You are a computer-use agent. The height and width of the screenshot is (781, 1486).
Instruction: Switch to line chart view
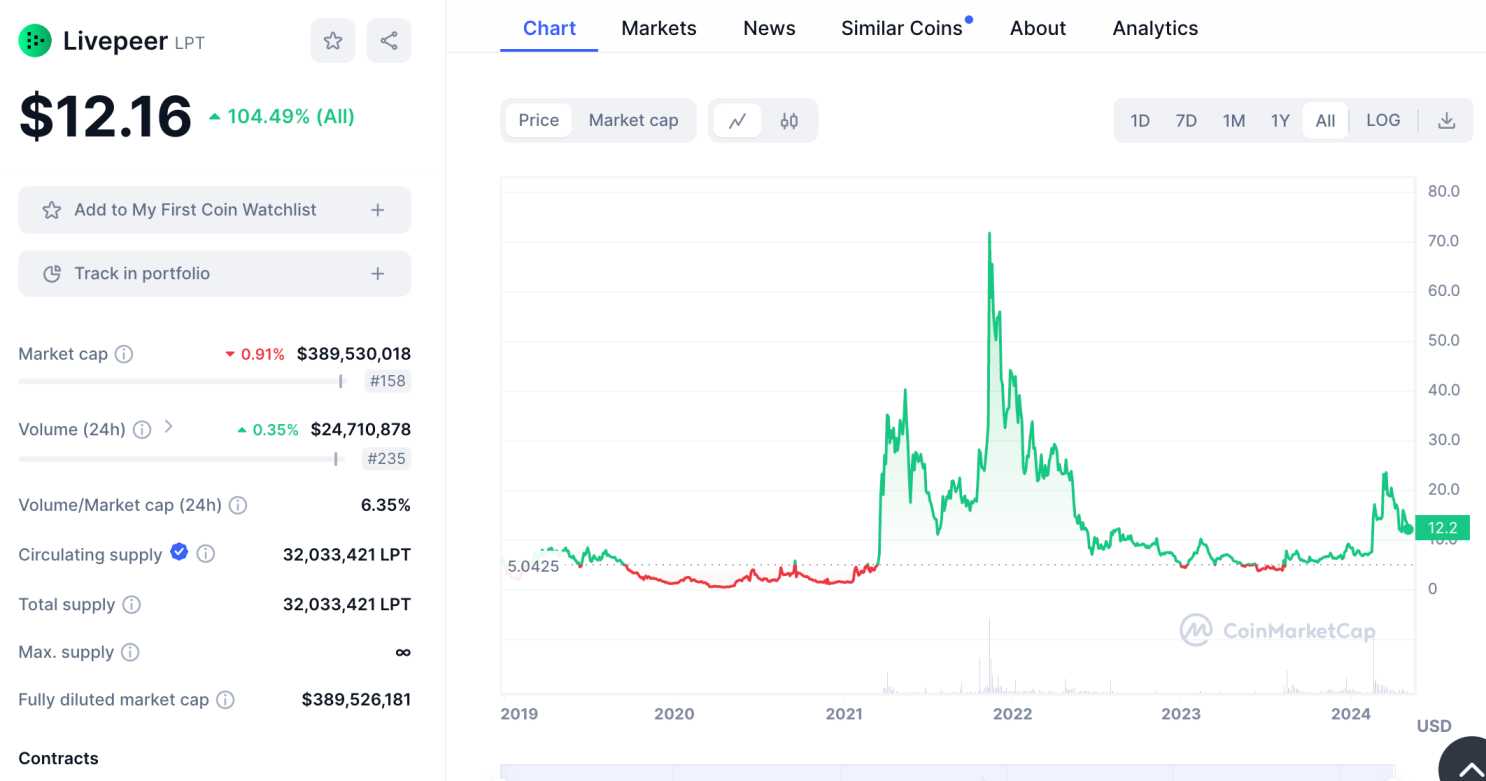click(738, 121)
